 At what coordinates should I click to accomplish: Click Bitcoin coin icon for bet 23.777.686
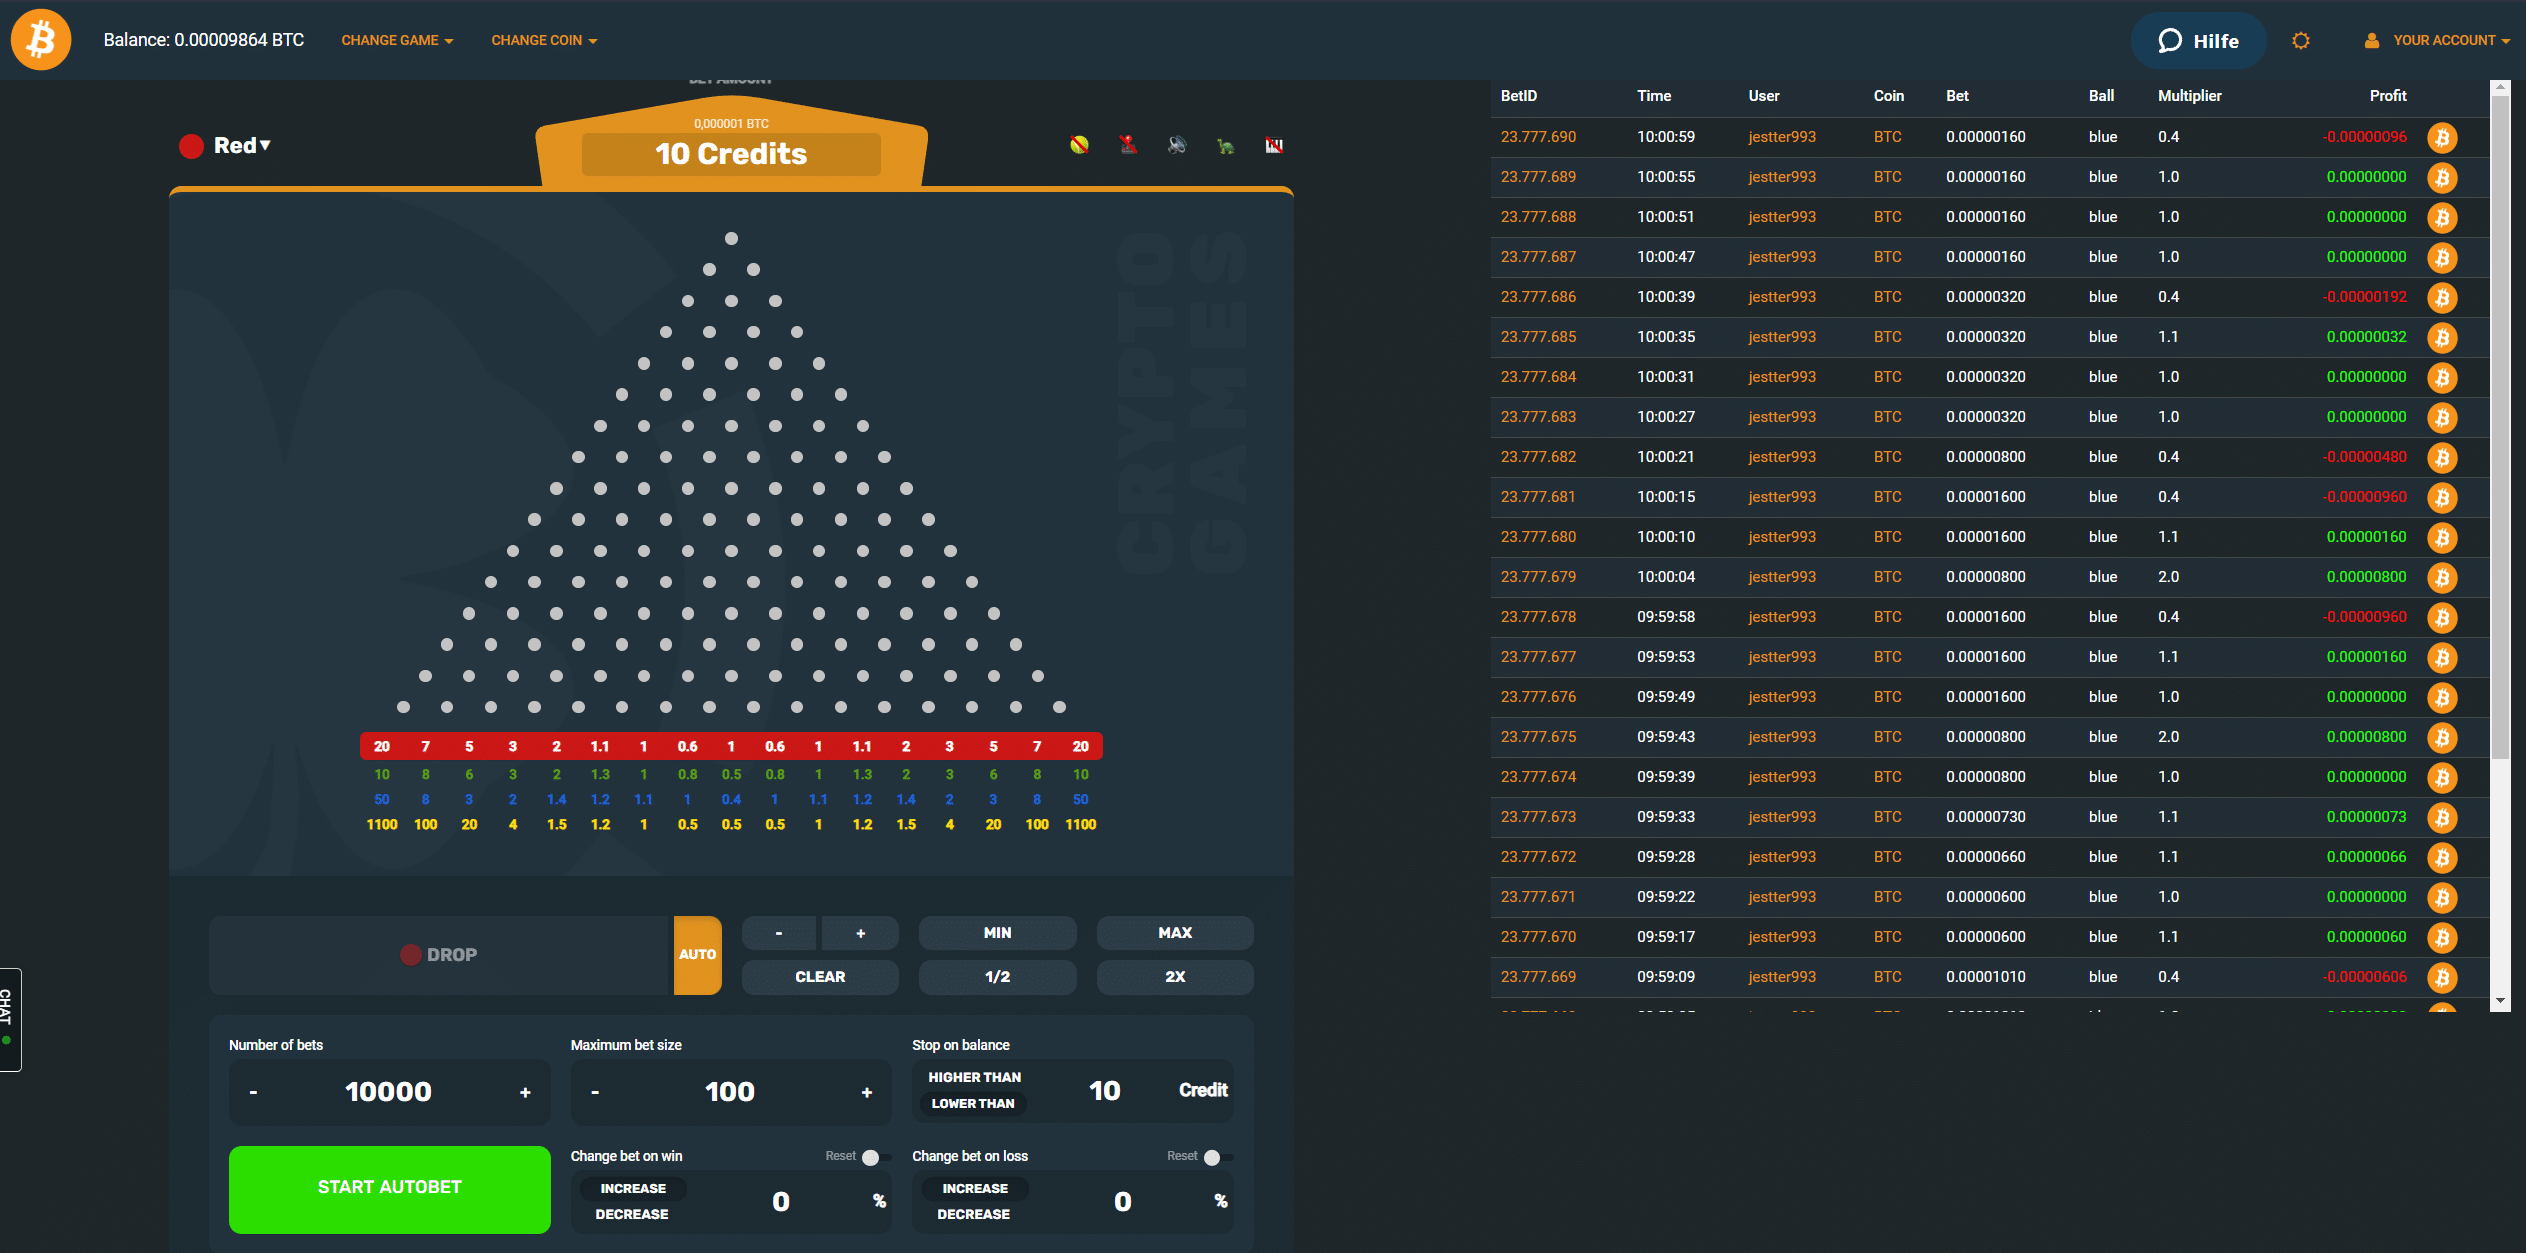coord(2442,297)
